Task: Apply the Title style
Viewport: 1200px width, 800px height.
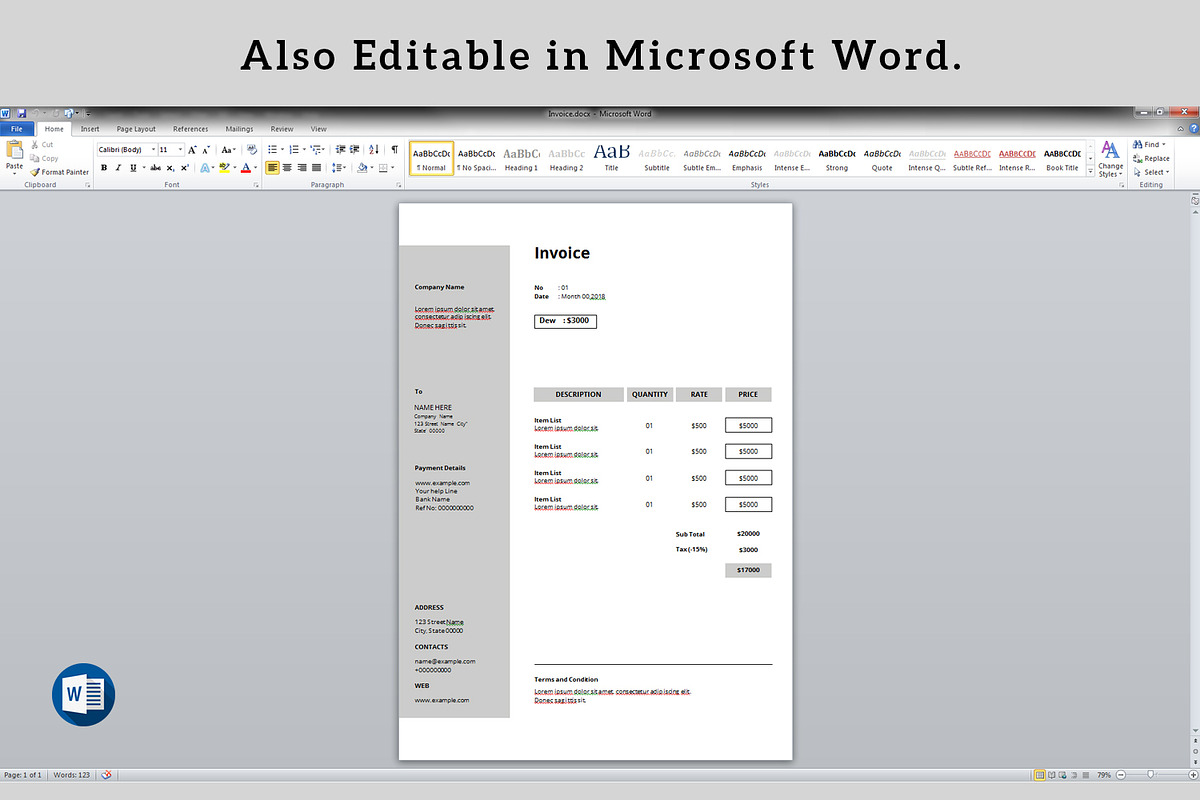Action: pyautogui.click(x=611, y=158)
